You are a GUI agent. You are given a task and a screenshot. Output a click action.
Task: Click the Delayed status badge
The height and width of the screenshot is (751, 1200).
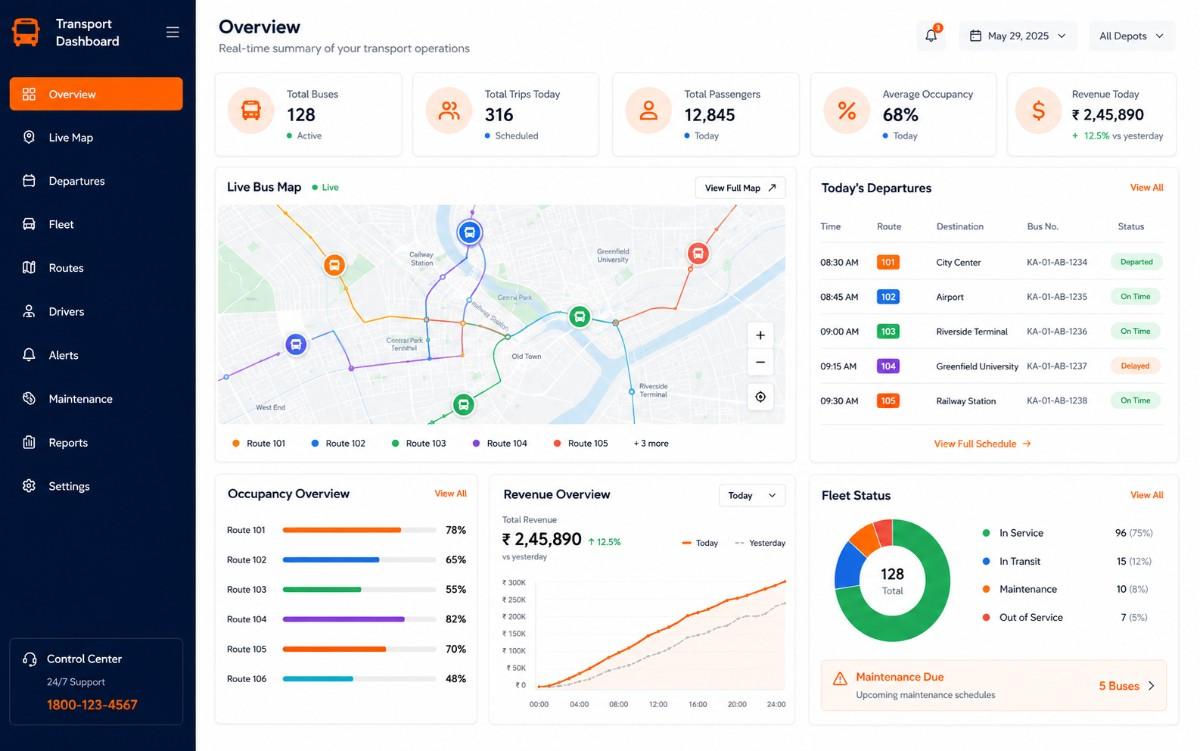point(1135,366)
